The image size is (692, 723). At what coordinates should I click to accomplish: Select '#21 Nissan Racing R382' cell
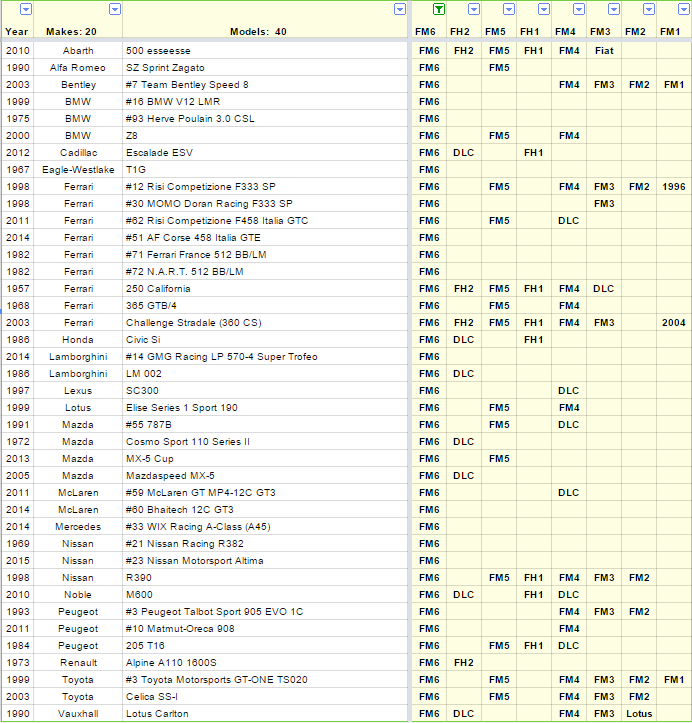[265, 544]
